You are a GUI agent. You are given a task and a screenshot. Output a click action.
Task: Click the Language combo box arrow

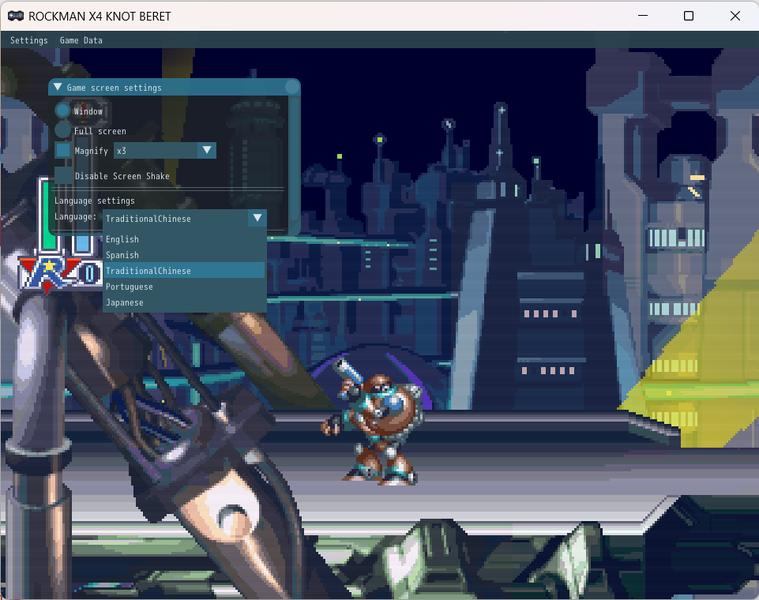258,218
